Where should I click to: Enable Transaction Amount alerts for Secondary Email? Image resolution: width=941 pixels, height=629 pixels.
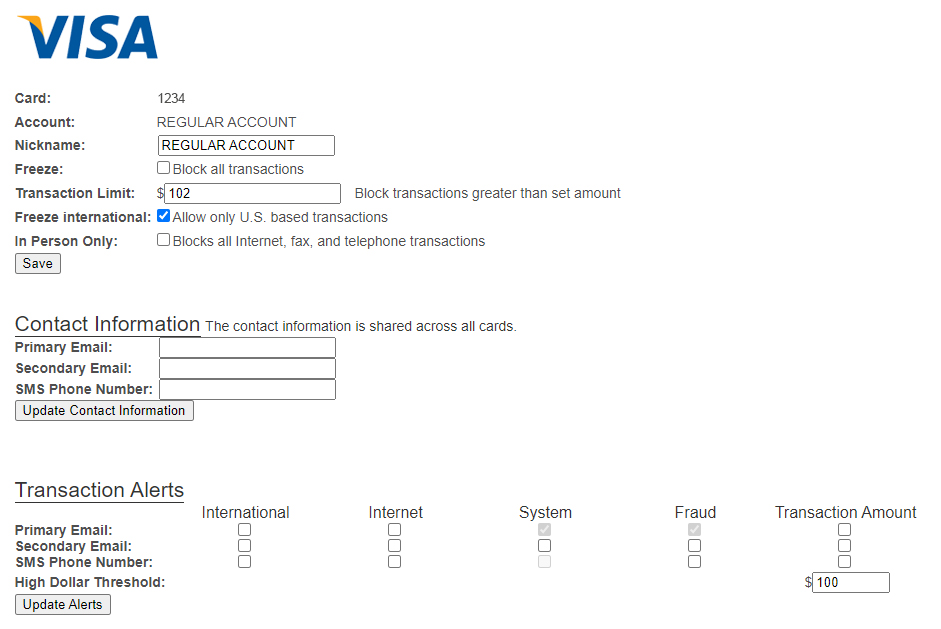(x=844, y=545)
